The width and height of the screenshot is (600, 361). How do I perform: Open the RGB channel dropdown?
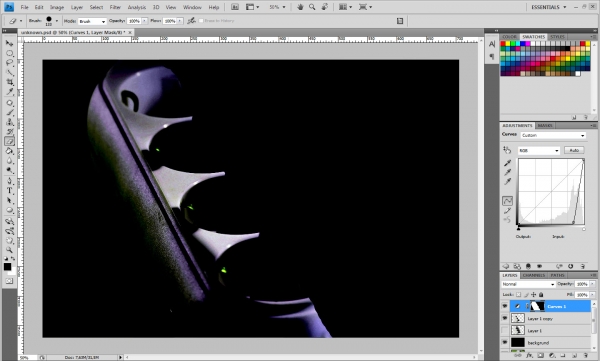click(x=539, y=150)
